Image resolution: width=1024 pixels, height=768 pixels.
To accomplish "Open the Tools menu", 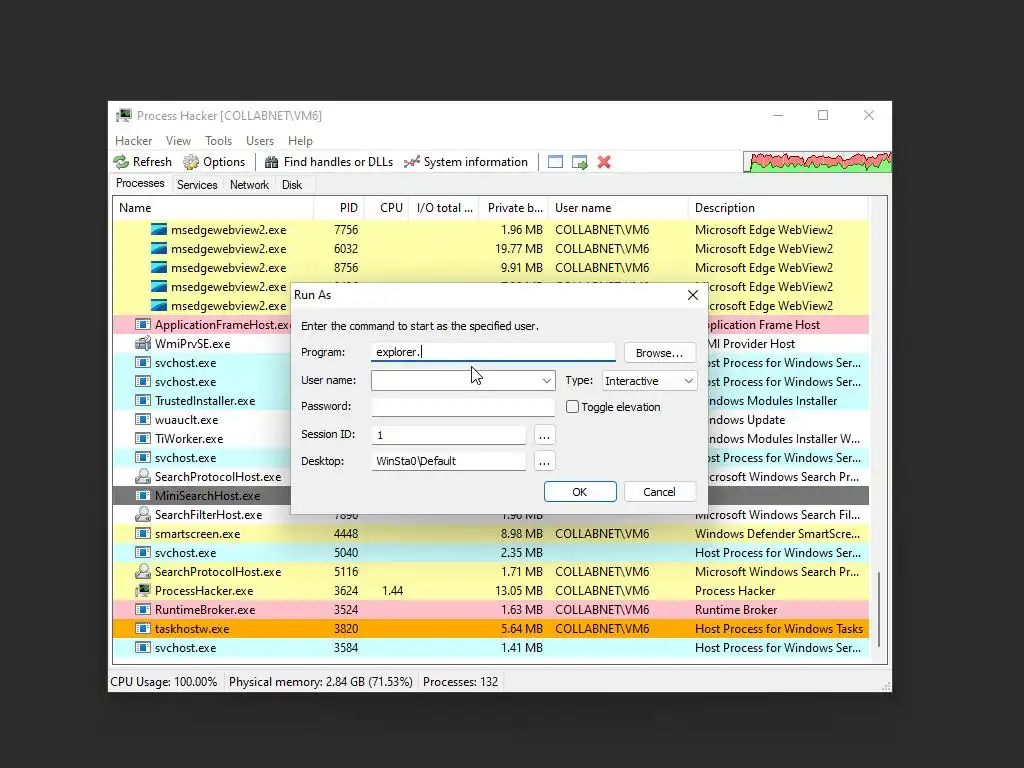I will [218, 140].
